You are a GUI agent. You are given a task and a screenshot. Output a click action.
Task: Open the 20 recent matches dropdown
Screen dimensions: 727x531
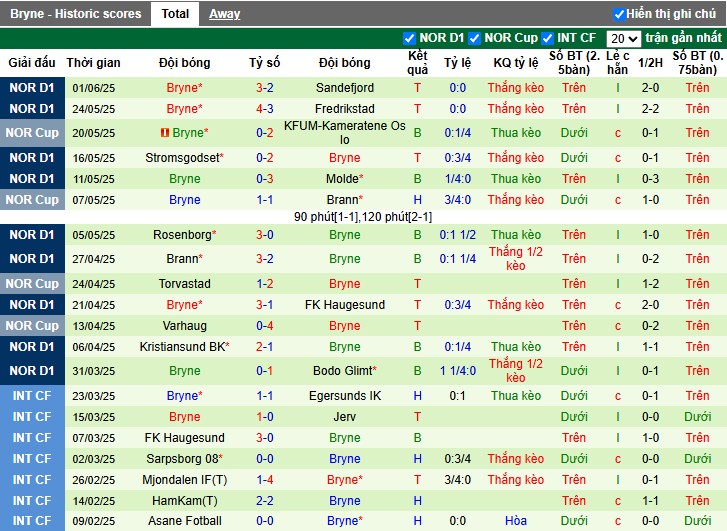pyautogui.click(x=624, y=38)
